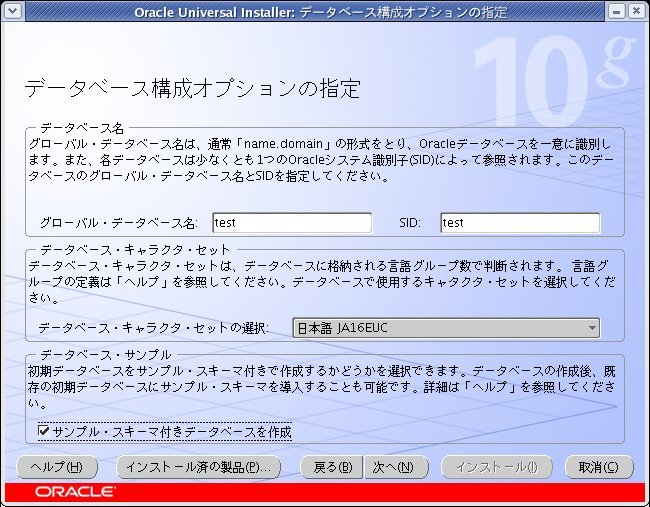The image size is (650, 507).
Task: Close the Oracle Universal Installer window
Action: tap(636, 11)
